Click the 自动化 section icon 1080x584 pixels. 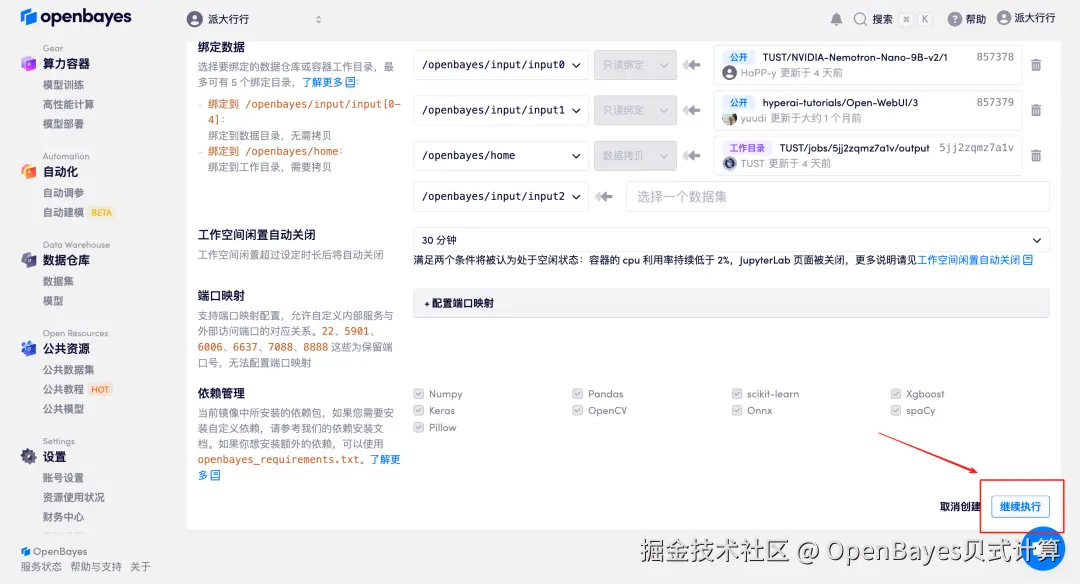click(28, 171)
